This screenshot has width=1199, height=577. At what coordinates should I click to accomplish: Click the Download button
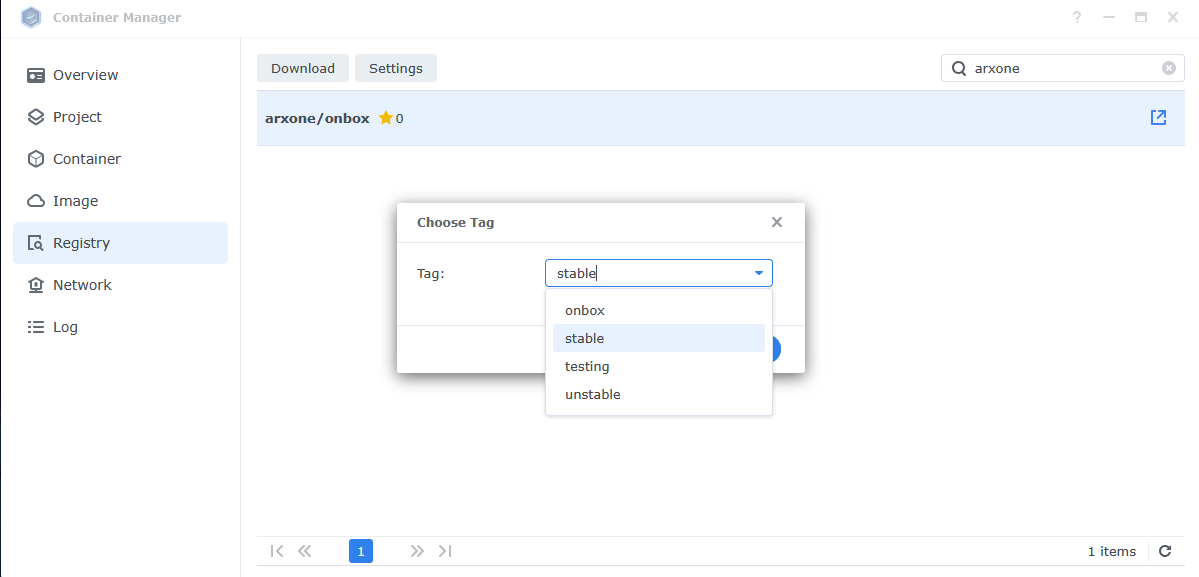point(302,68)
